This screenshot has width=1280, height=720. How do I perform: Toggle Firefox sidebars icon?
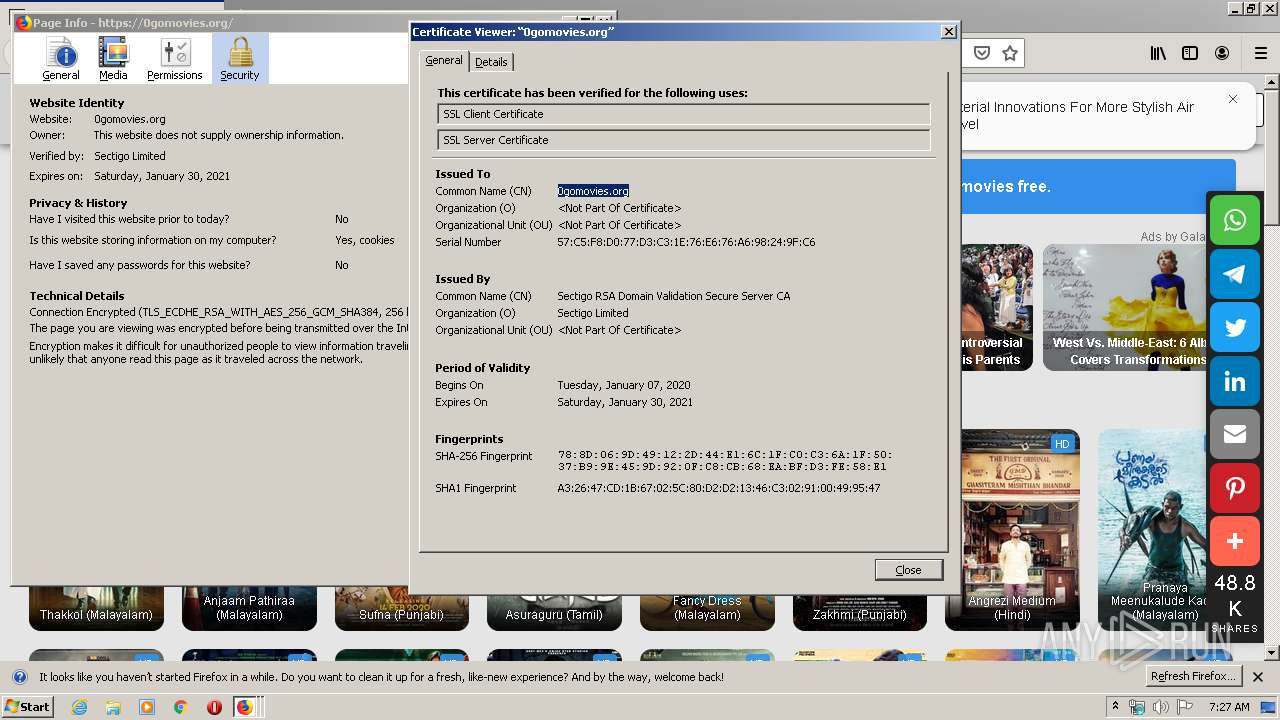(1190, 53)
